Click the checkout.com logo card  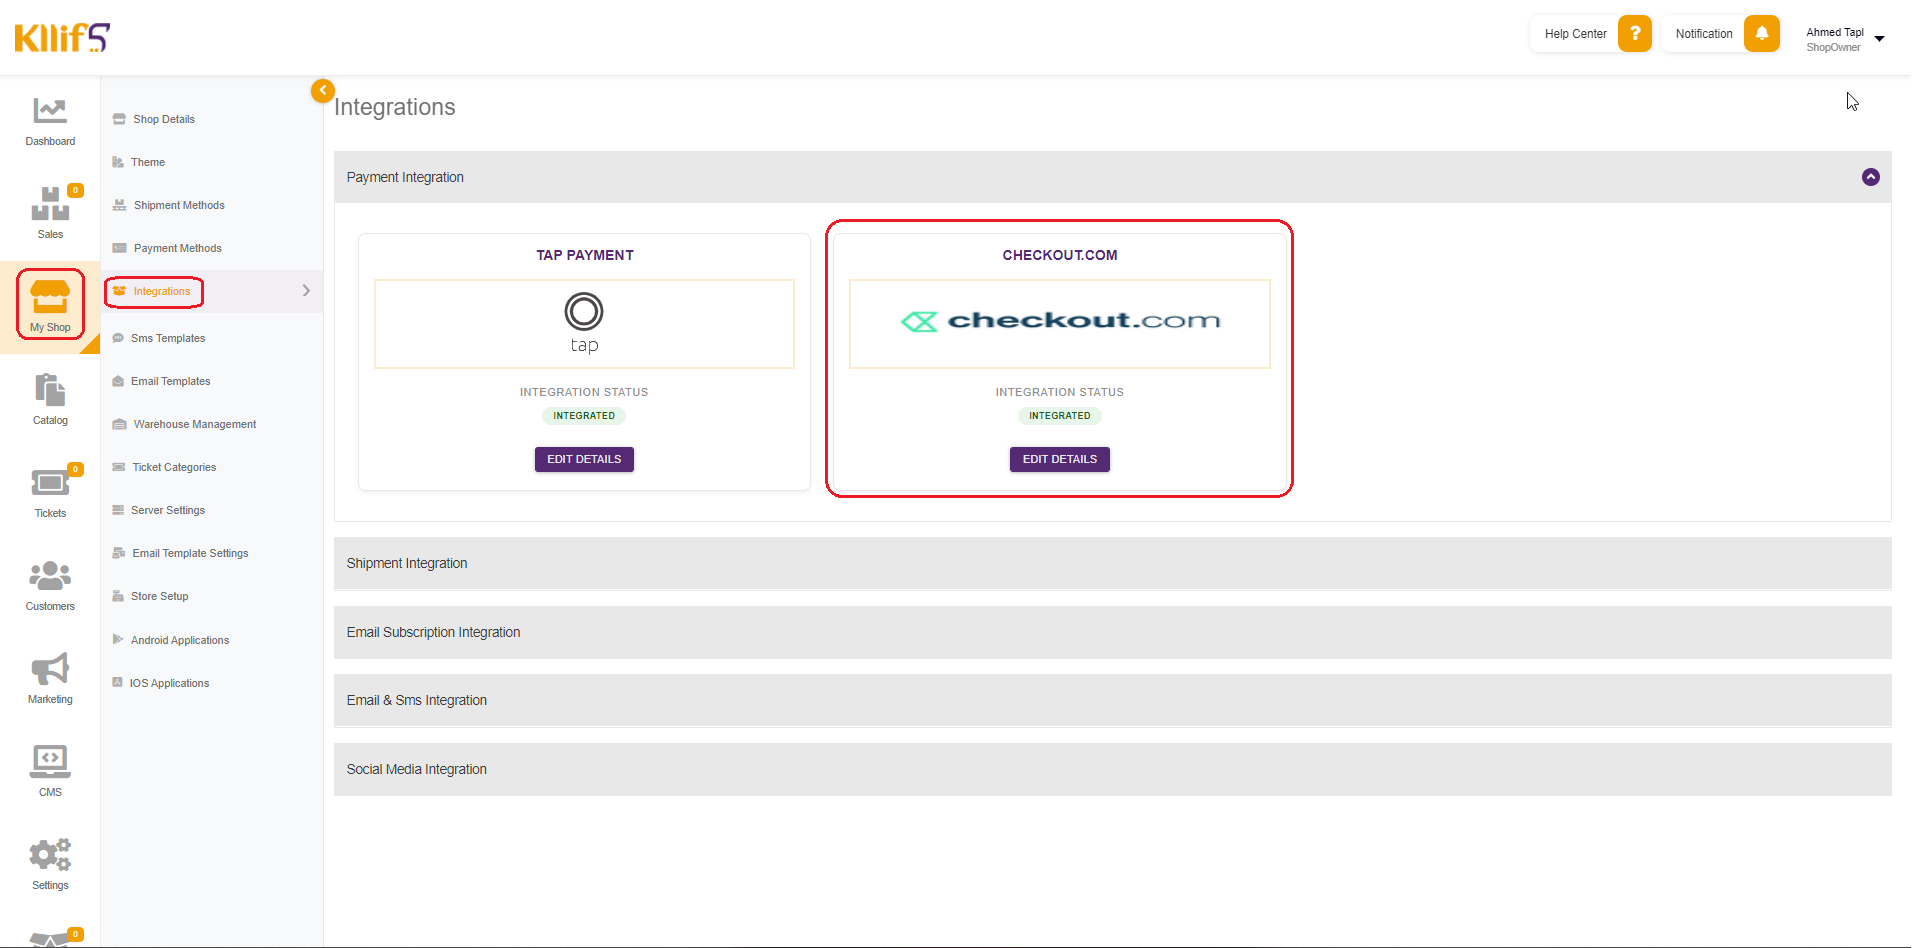point(1060,324)
